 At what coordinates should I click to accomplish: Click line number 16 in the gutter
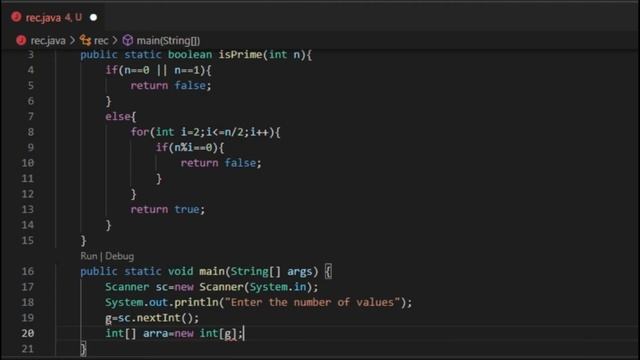[x=27, y=271]
